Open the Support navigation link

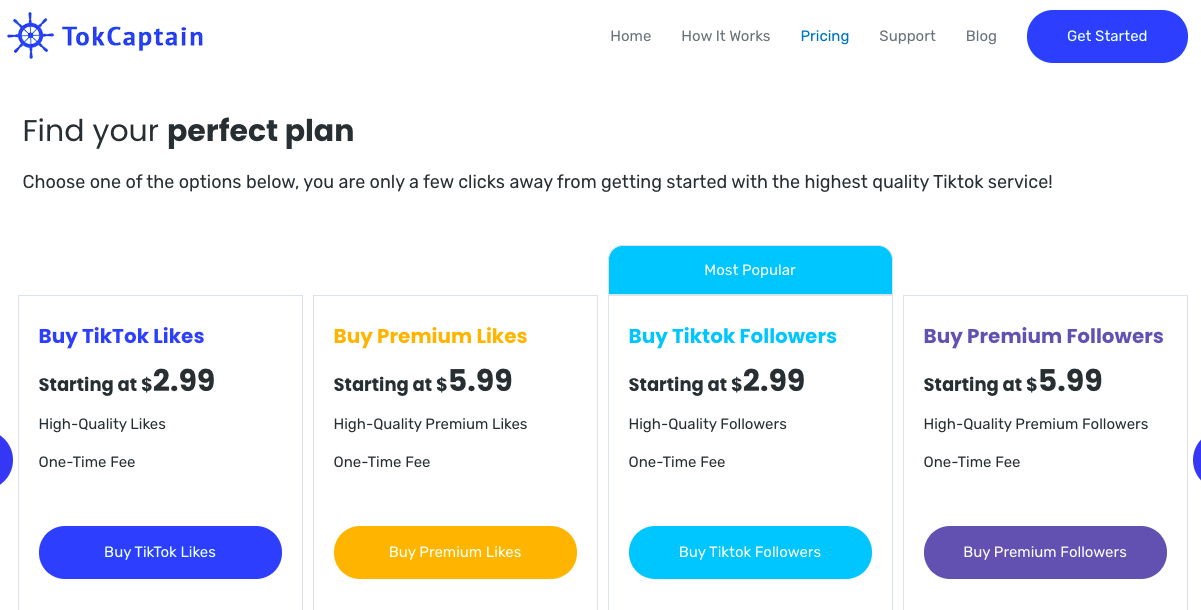pos(907,36)
